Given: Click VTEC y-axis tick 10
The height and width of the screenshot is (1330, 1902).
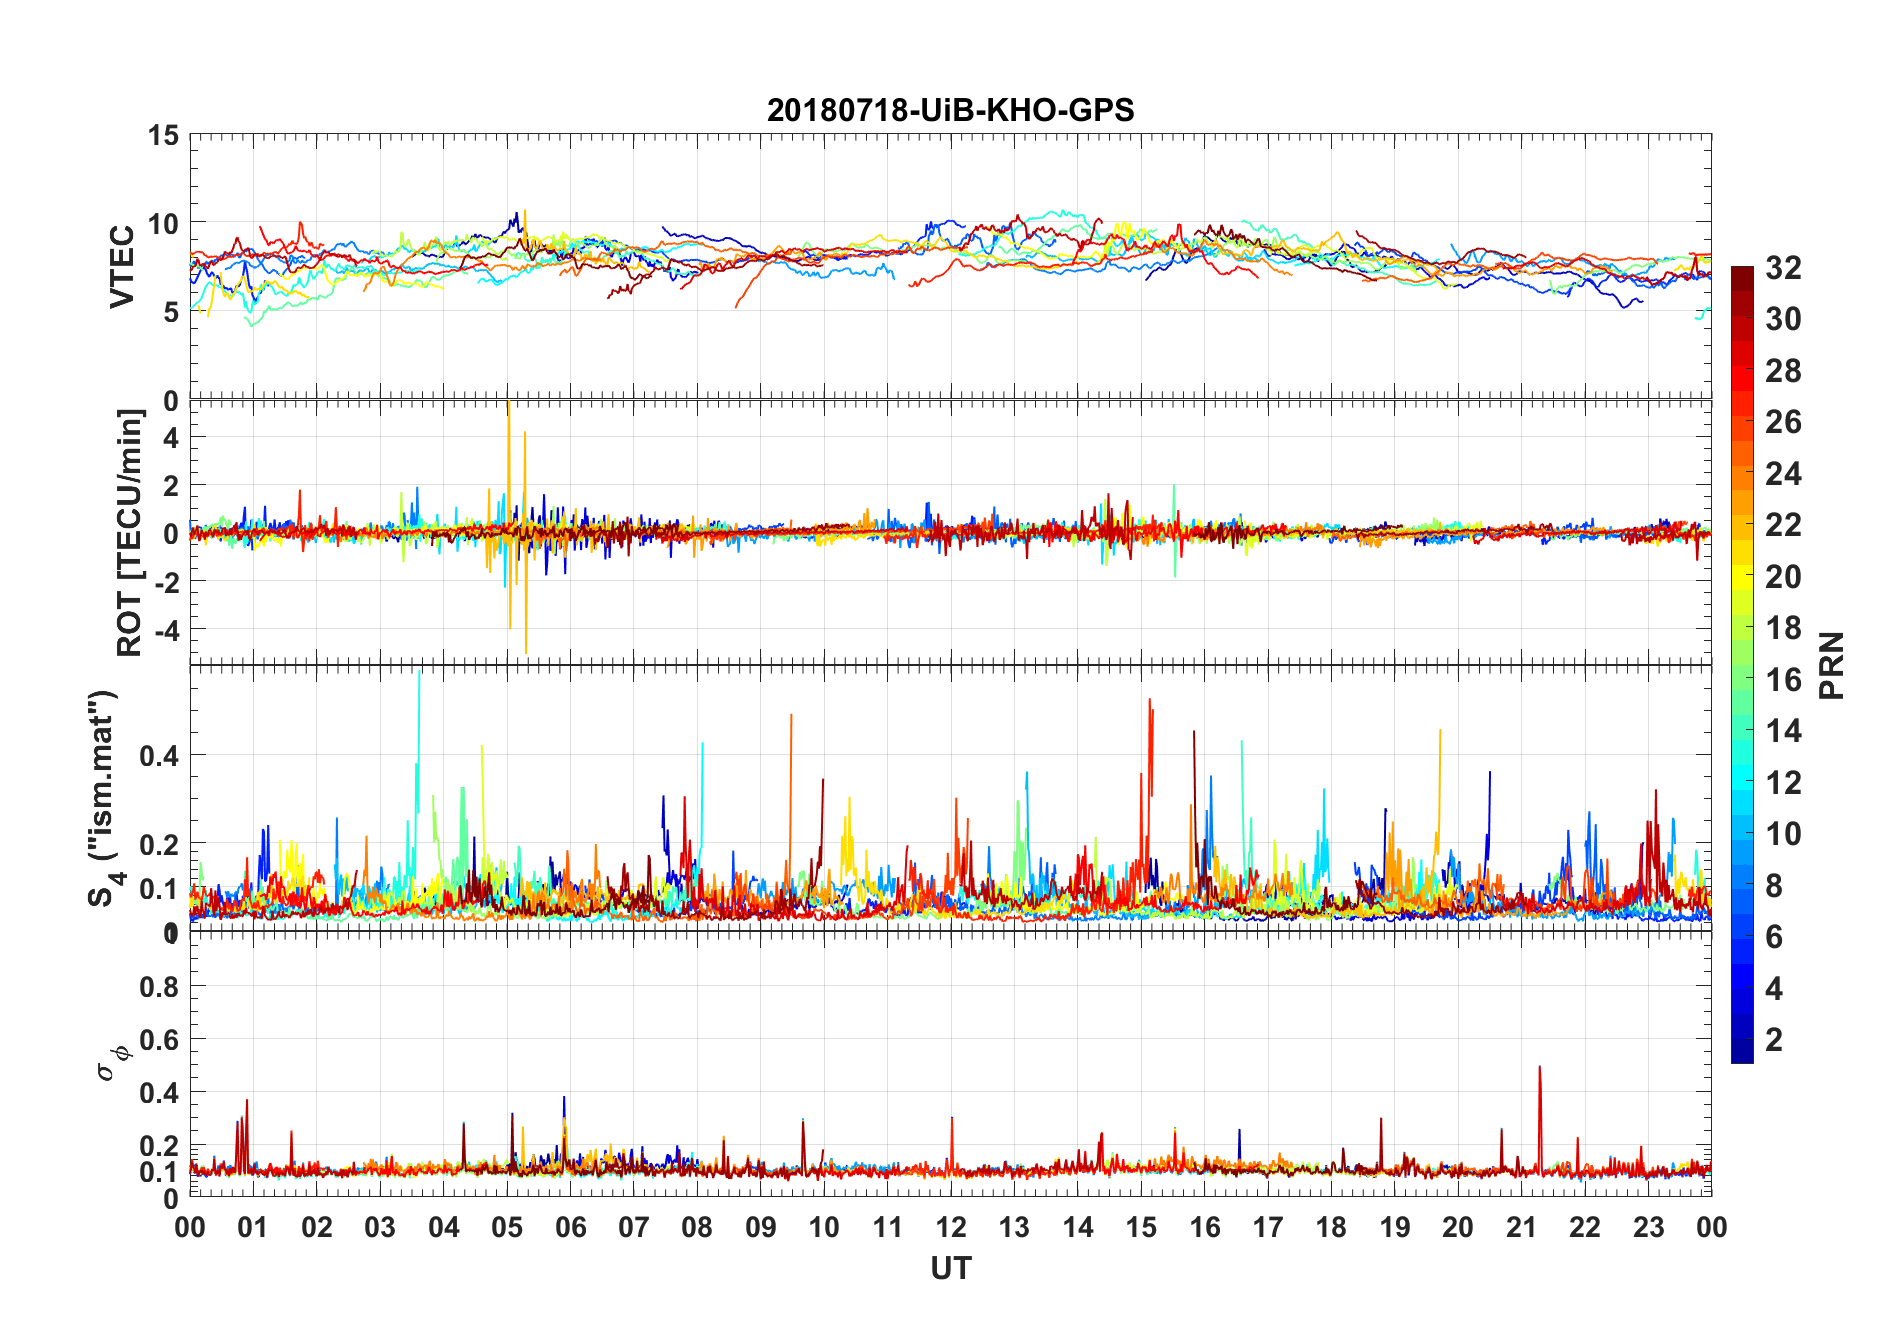Looking at the screenshot, I should click(x=163, y=223).
